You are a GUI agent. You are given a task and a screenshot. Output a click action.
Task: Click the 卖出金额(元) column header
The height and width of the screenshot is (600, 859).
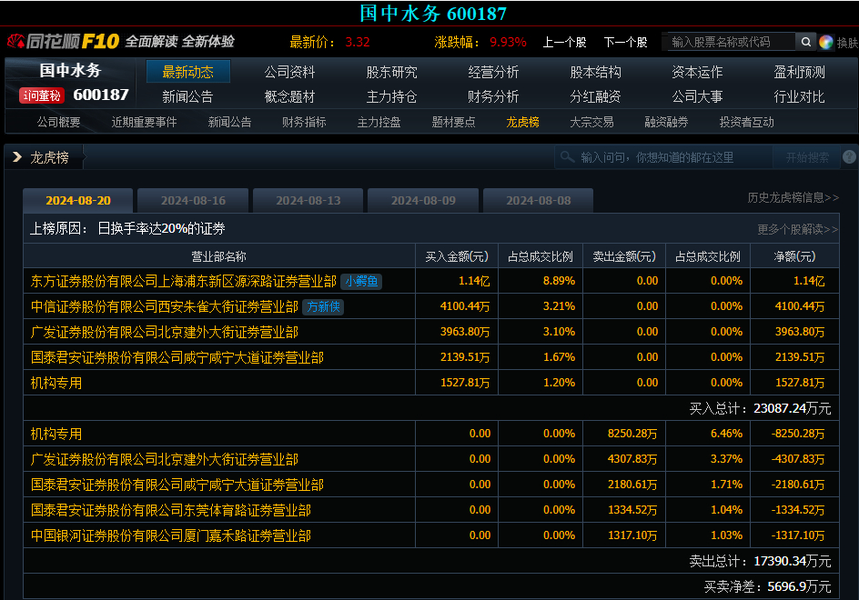click(624, 256)
